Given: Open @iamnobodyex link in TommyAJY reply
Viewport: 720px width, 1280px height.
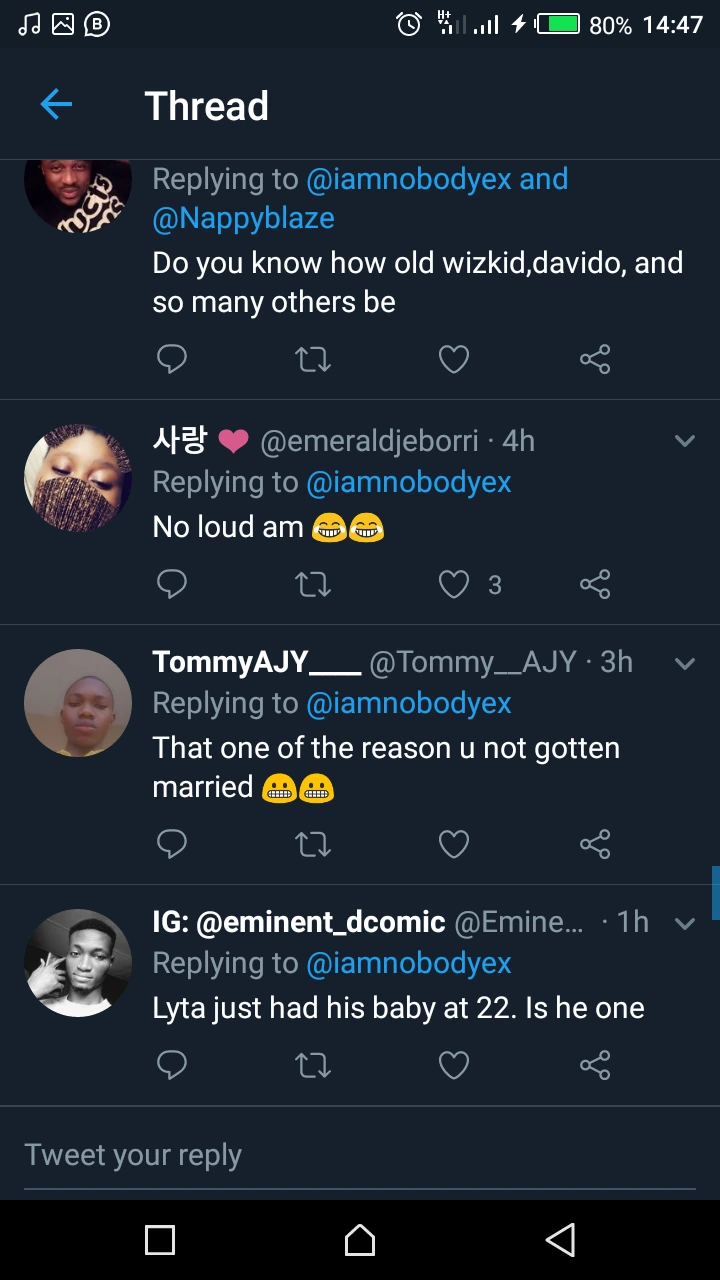Looking at the screenshot, I should point(408,703).
